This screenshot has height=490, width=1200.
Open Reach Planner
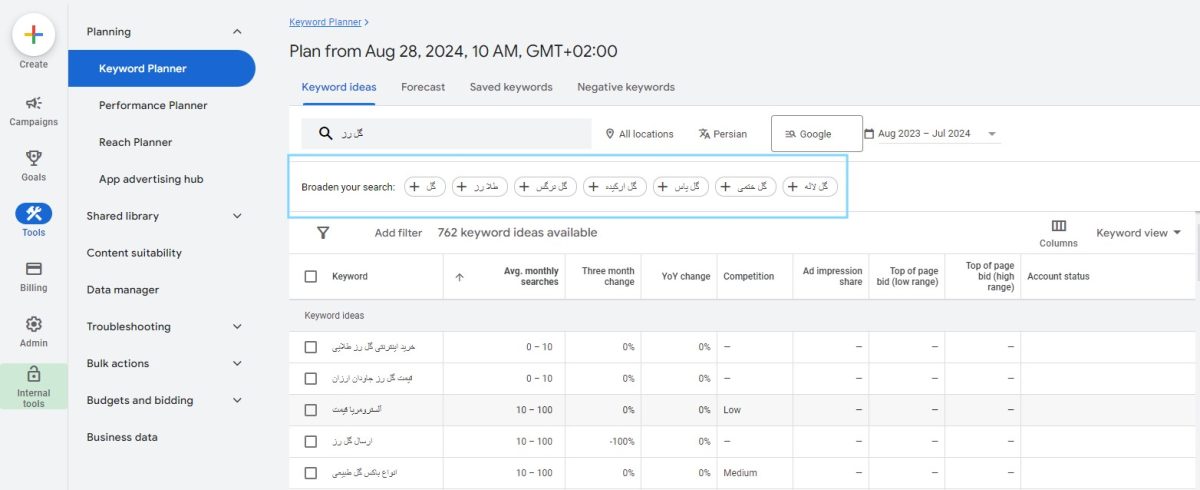(135, 142)
